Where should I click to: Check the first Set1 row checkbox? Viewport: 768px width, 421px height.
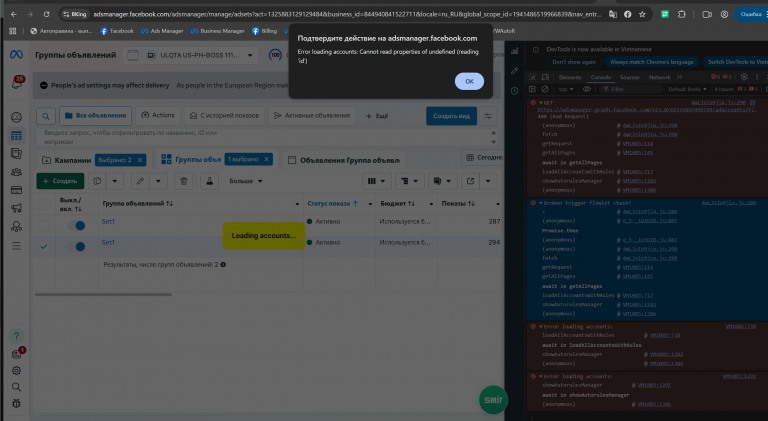point(44,225)
